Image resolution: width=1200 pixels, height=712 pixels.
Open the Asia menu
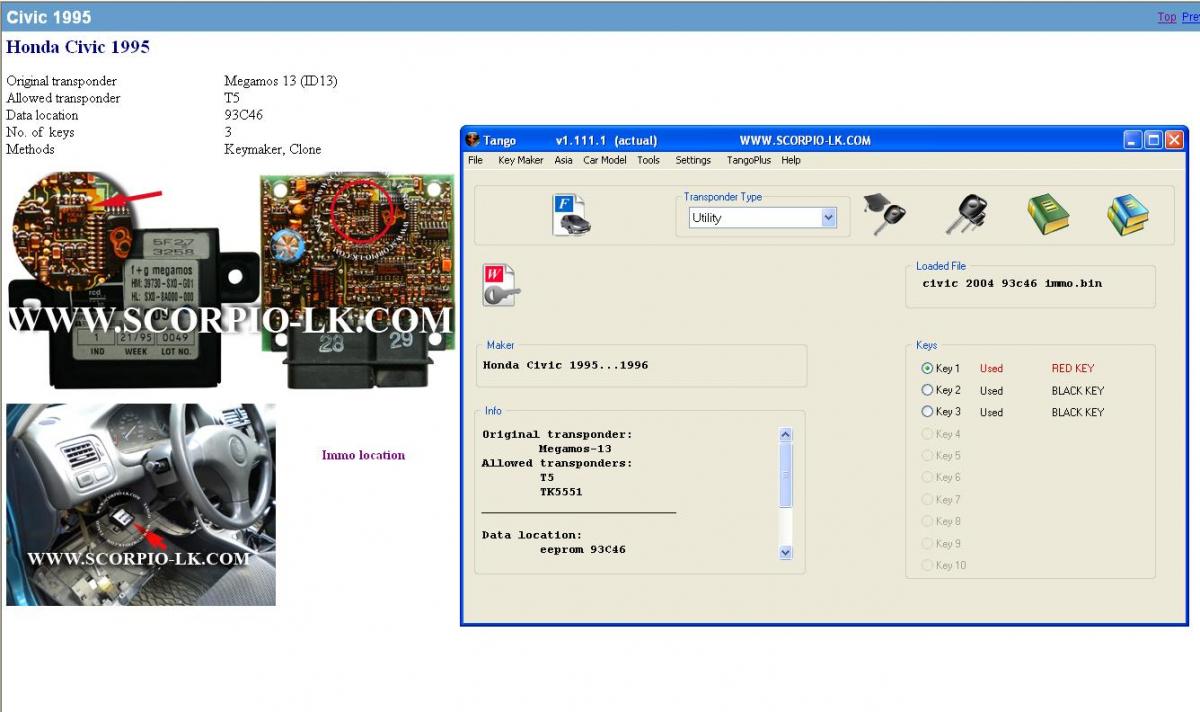pyautogui.click(x=563, y=160)
